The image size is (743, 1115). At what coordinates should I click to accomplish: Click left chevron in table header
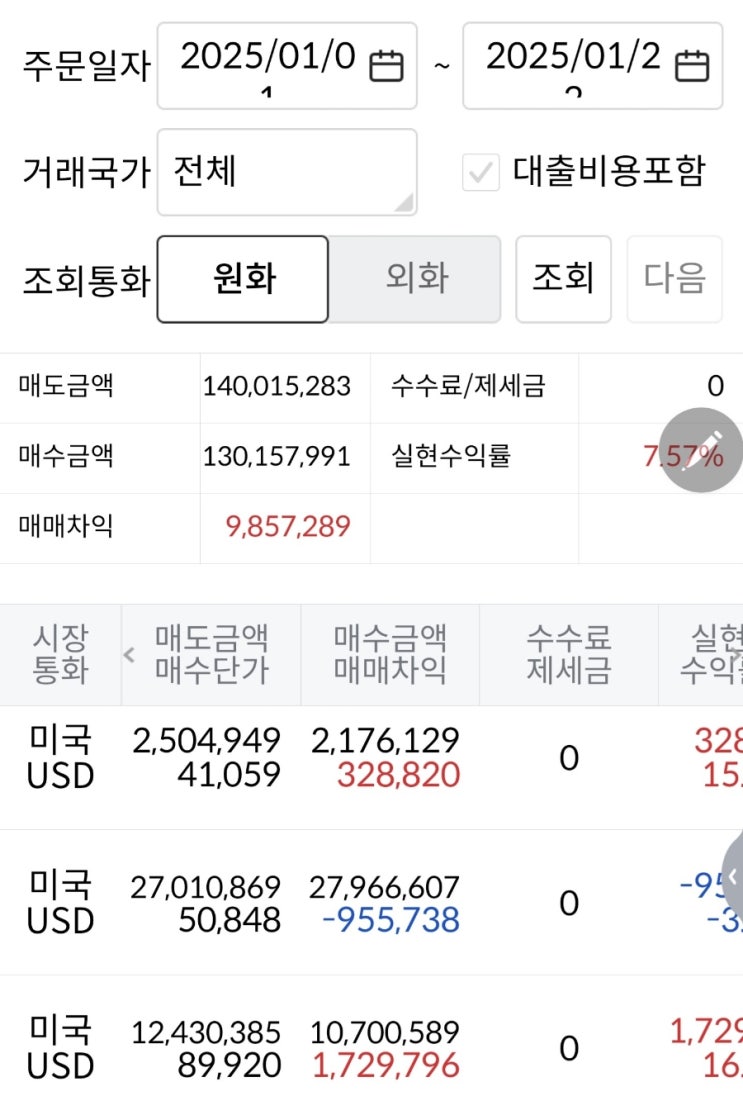pyautogui.click(x=129, y=655)
